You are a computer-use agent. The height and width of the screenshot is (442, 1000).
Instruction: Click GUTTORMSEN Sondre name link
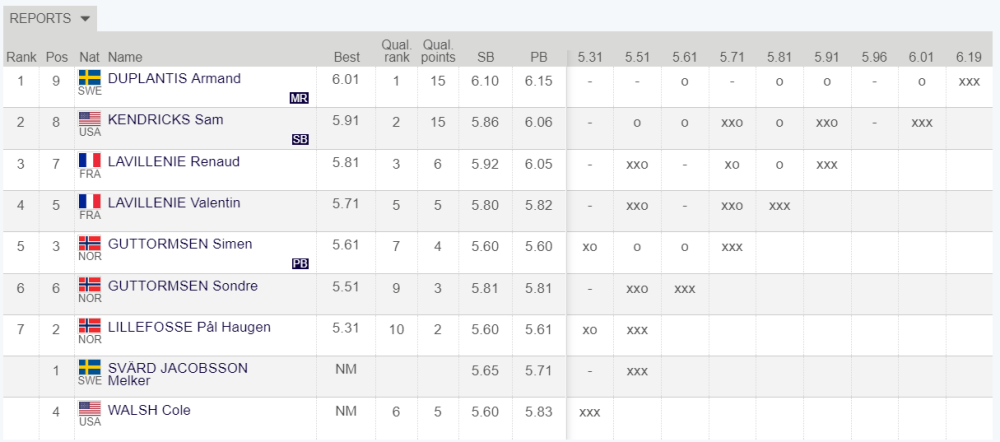pos(183,286)
